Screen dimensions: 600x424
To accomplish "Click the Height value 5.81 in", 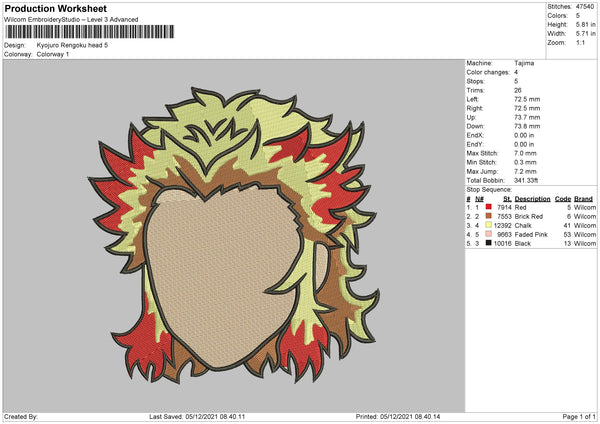I will click(x=586, y=24).
